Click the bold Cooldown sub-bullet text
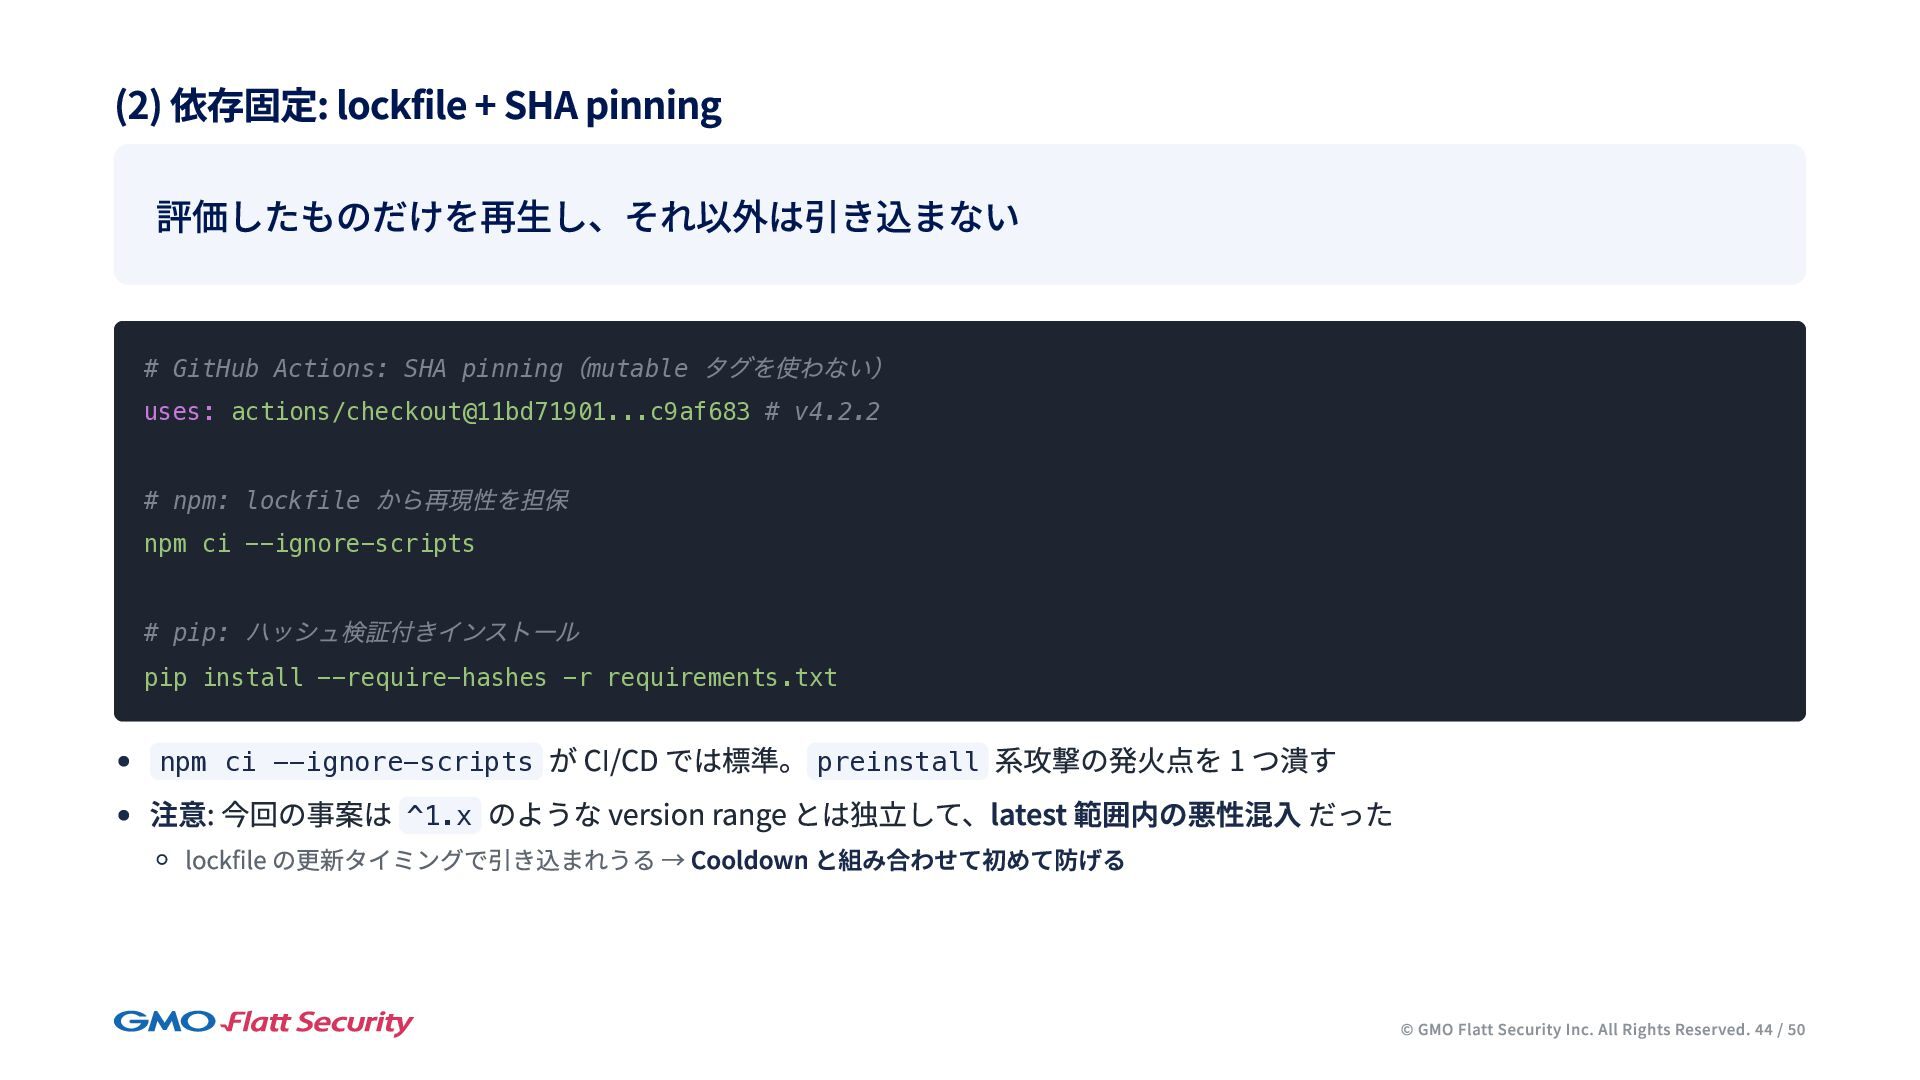The width and height of the screenshot is (1920, 1080). click(x=907, y=861)
